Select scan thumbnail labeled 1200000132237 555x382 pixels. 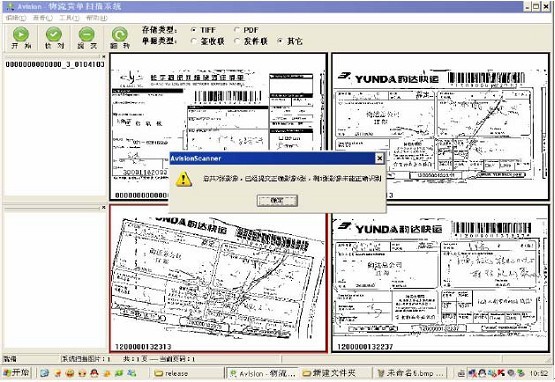(x=440, y=279)
